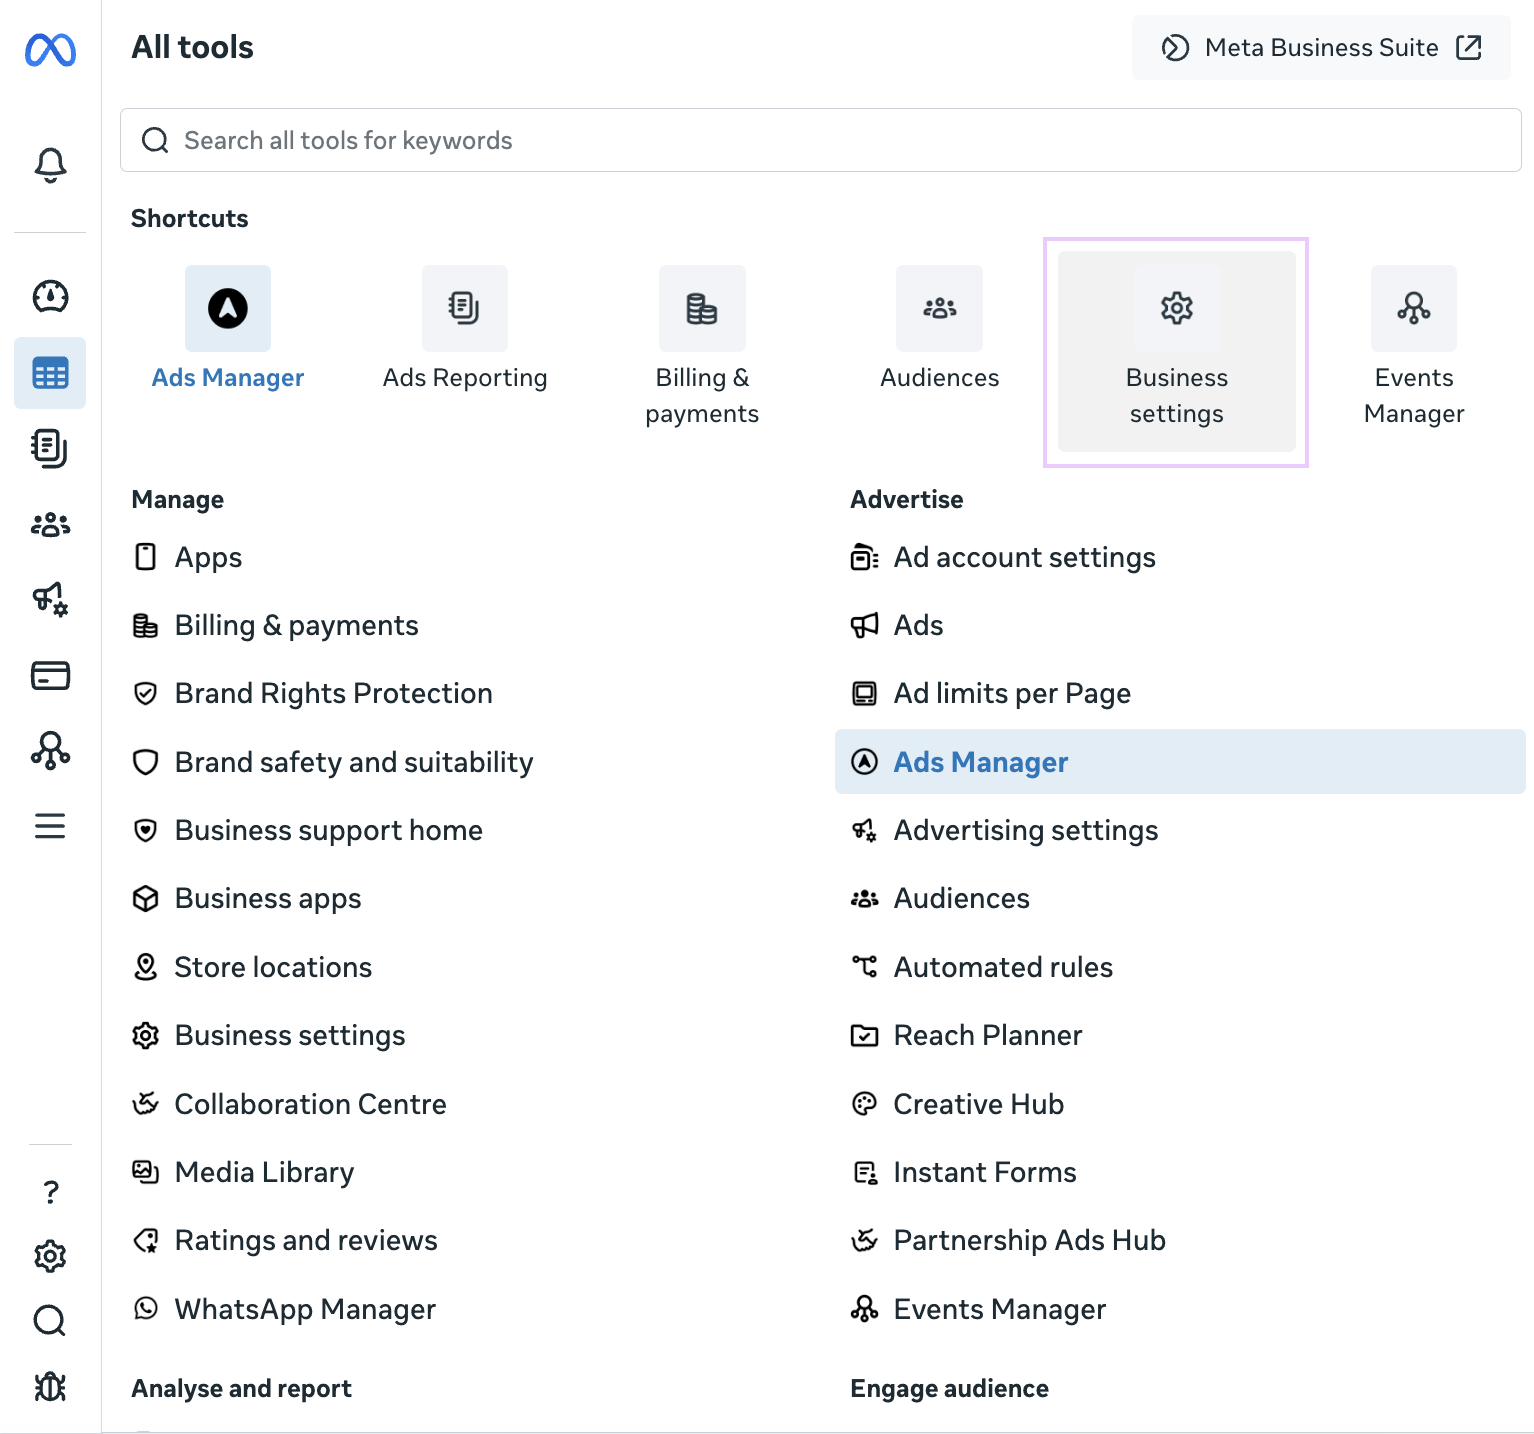Open Audiences people icon in left sidebar
The height and width of the screenshot is (1434, 1534).
tap(50, 524)
